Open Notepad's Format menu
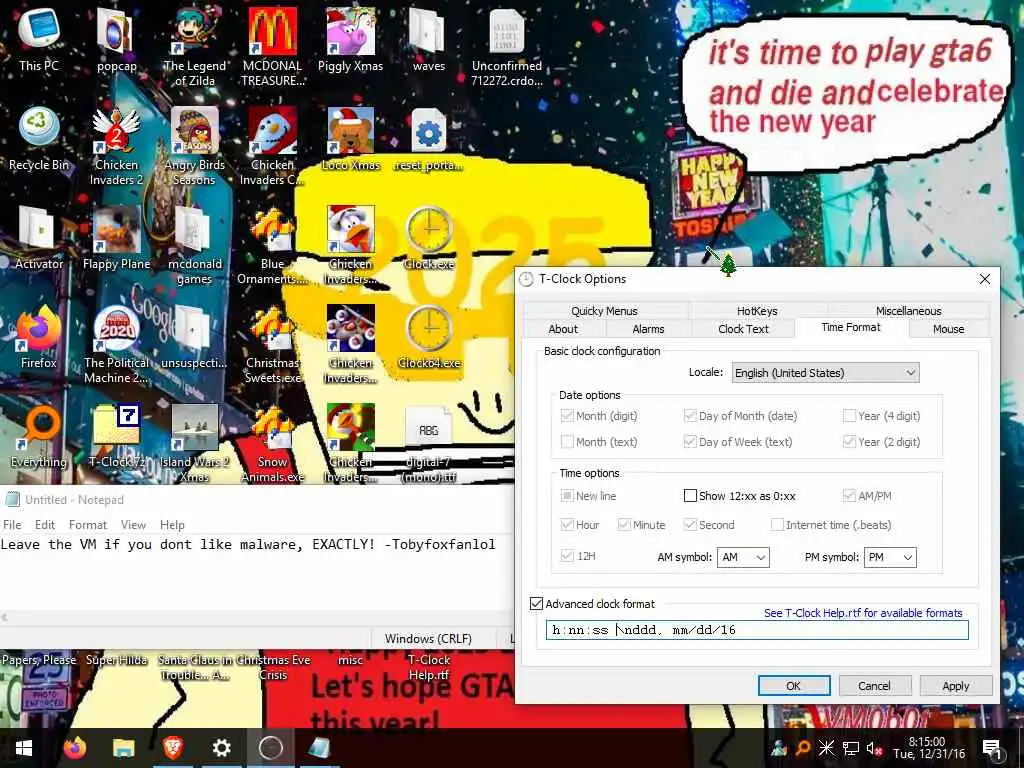 (x=88, y=525)
